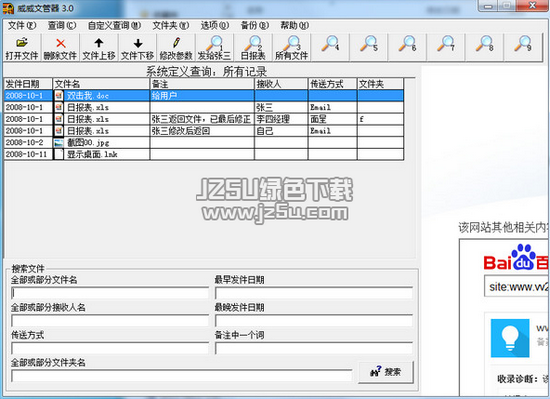Viewport: 550px width, 399px height.
Task: Focus the 全部或部分文件夹名 input field
Action: coord(181,376)
